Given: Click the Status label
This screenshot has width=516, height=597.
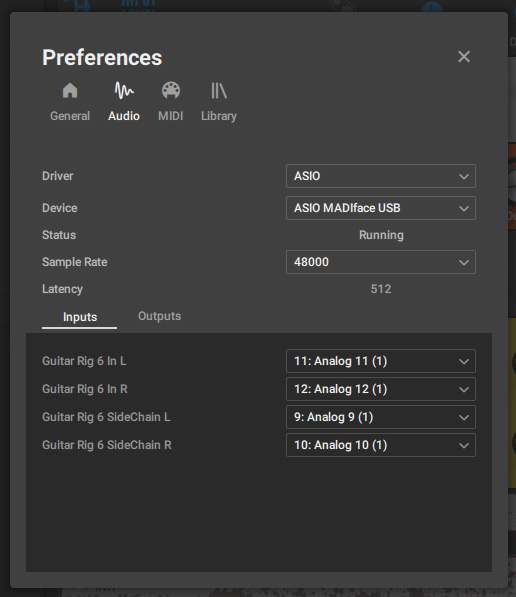Looking at the screenshot, I should pos(59,235).
